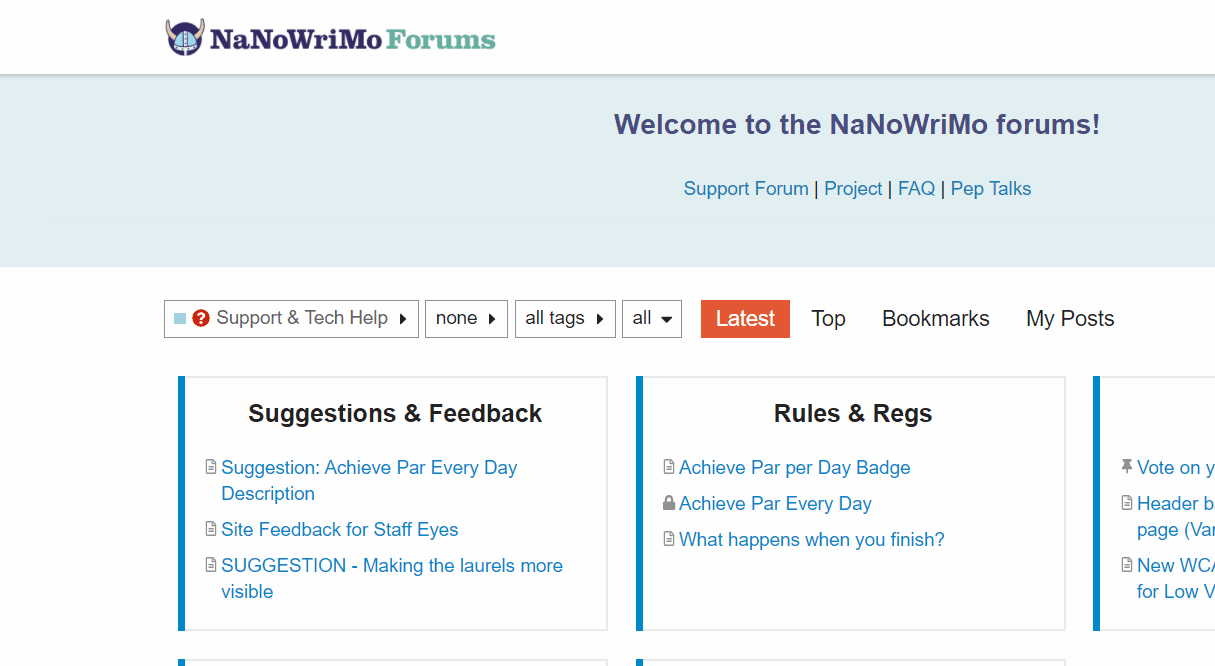Image resolution: width=1215 pixels, height=666 pixels.
Task: Open locked topic Achieve Par Every Day
Action: [x=775, y=504]
